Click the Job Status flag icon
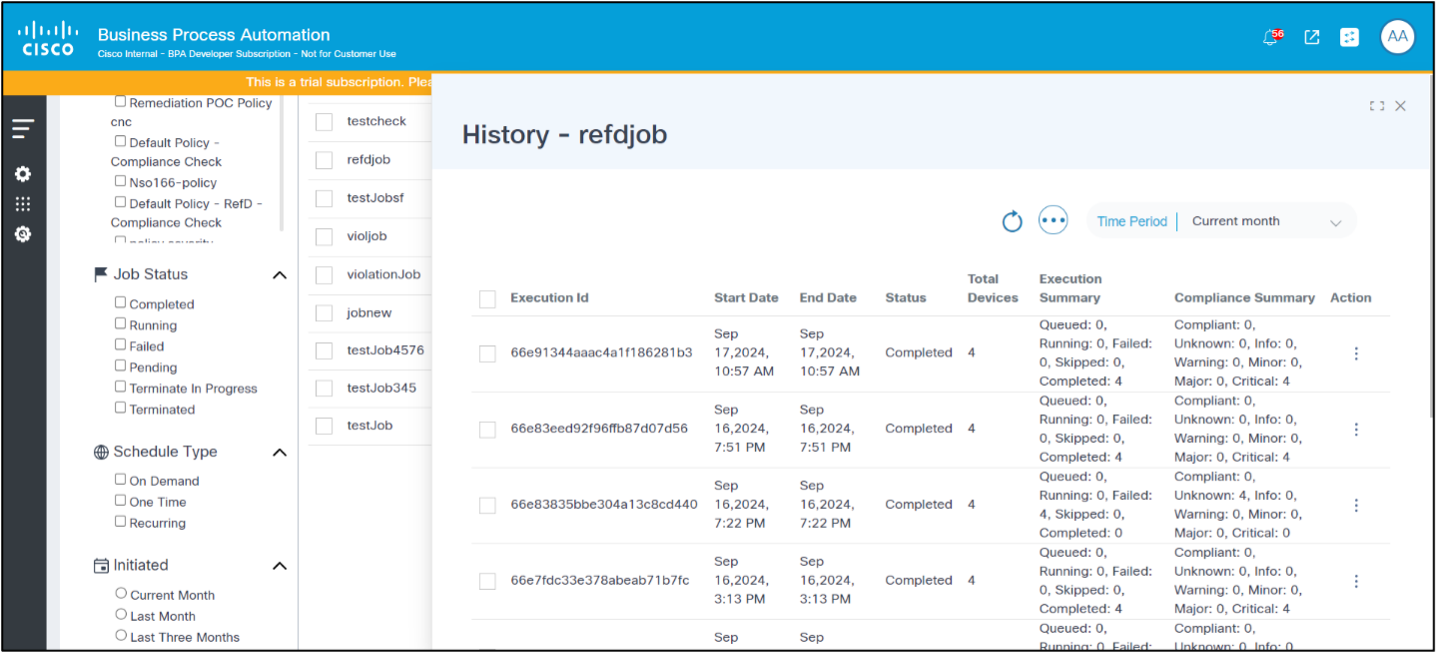The width and height of the screenshot is (1439, 656). pos(101,274)
